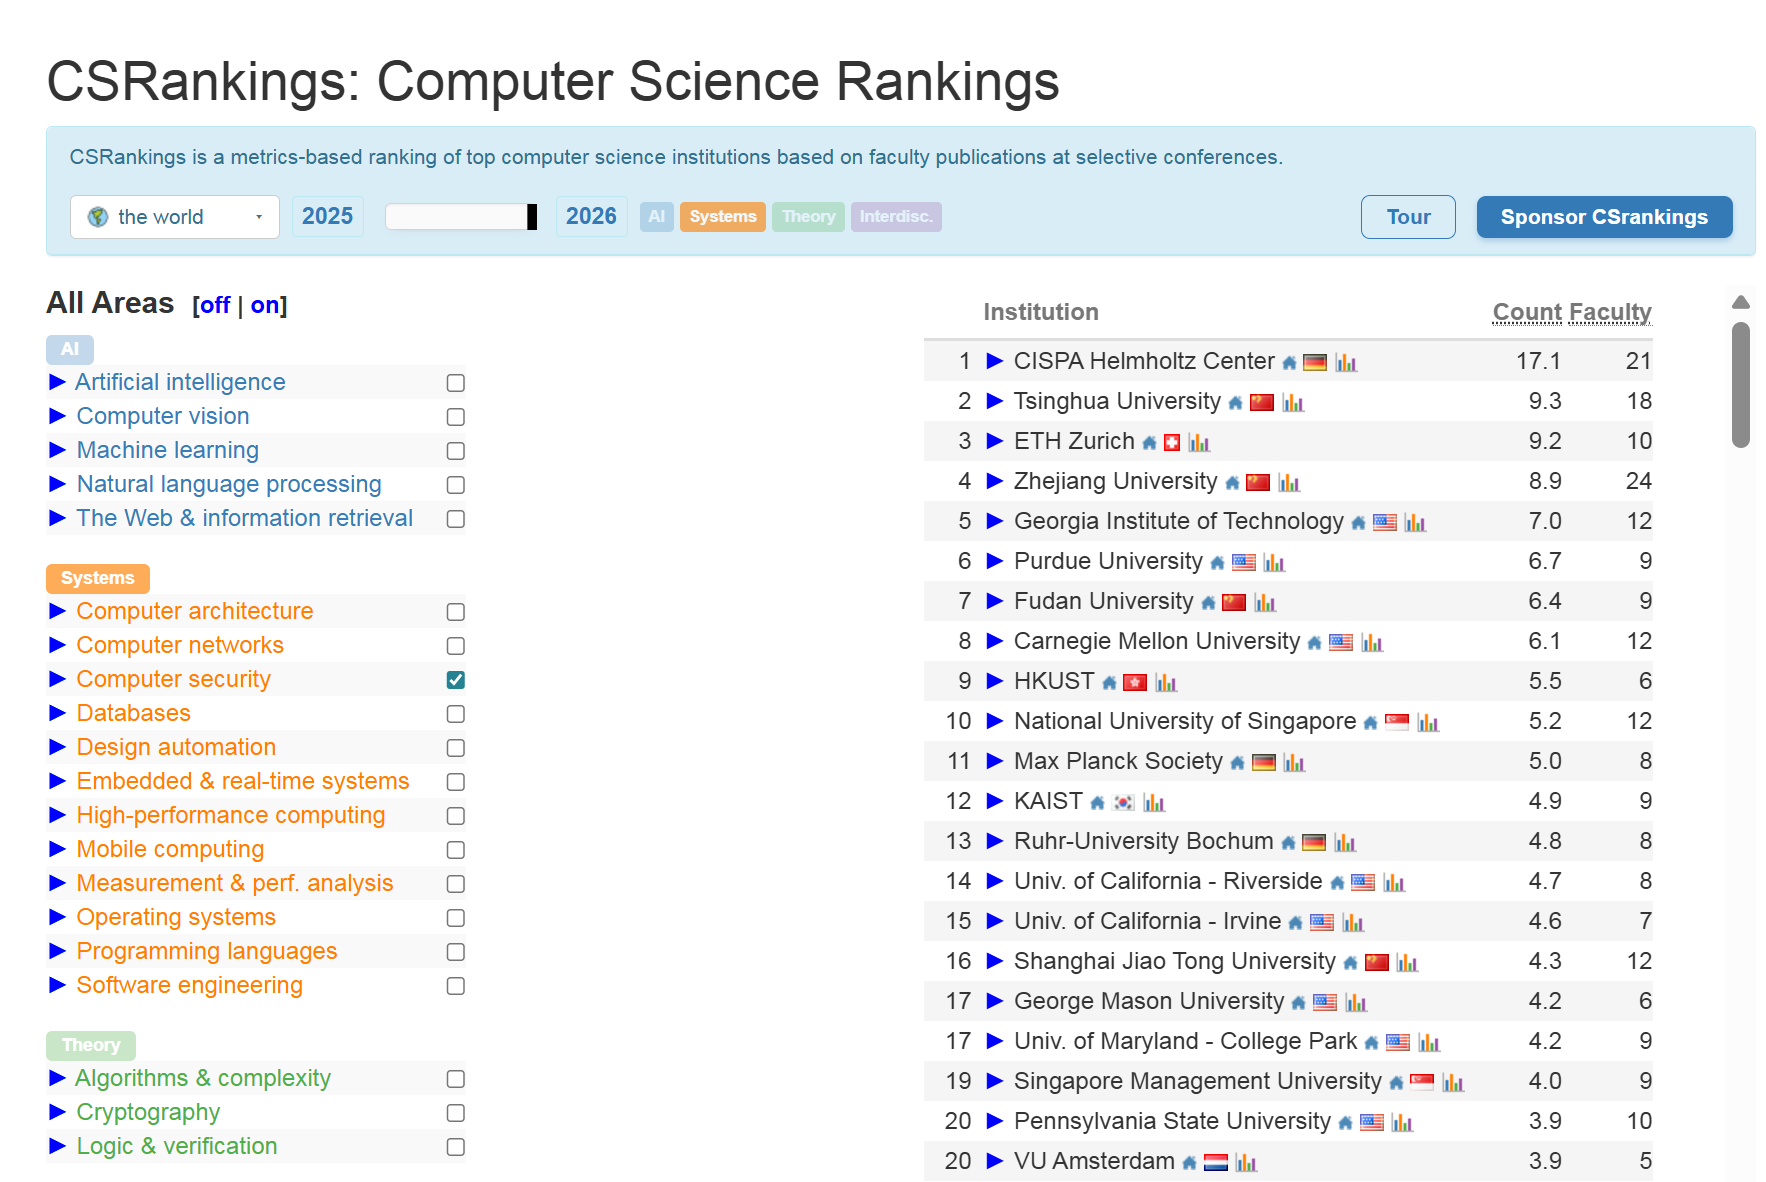1766x1182 pixels.
Task: Expand the Databases area triangle
Action: 58,713
